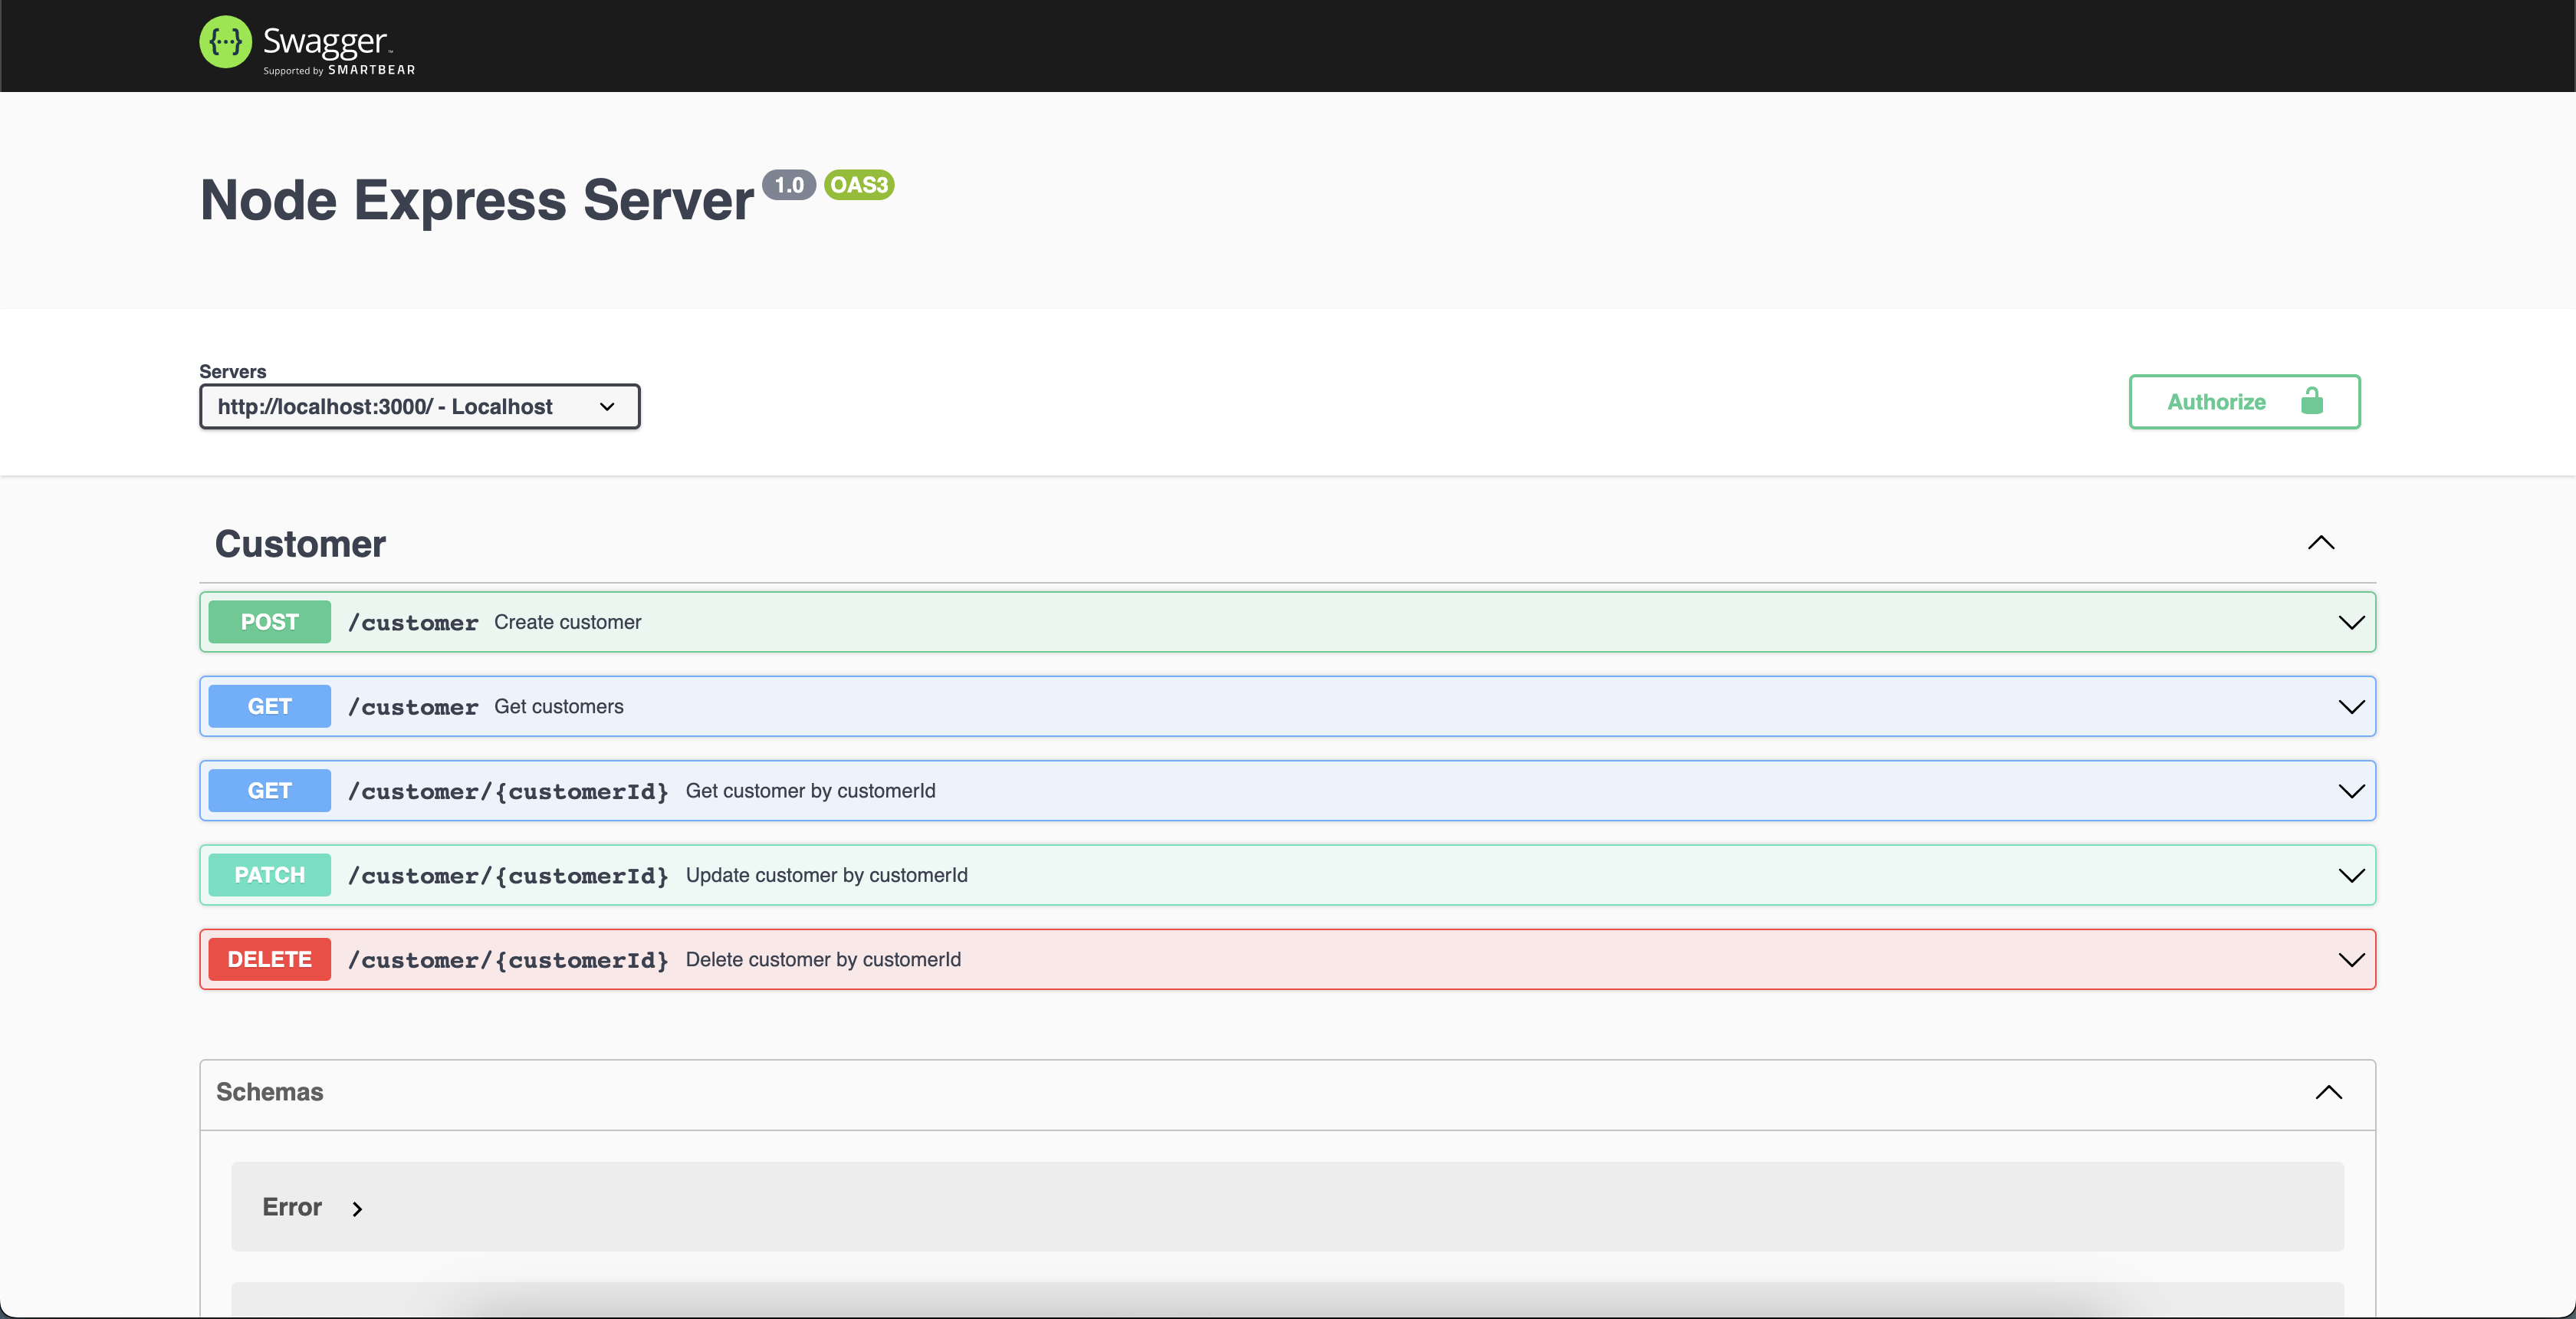
Task: Click the 'Delete customer by customerId' description
Action: (824, 960)
